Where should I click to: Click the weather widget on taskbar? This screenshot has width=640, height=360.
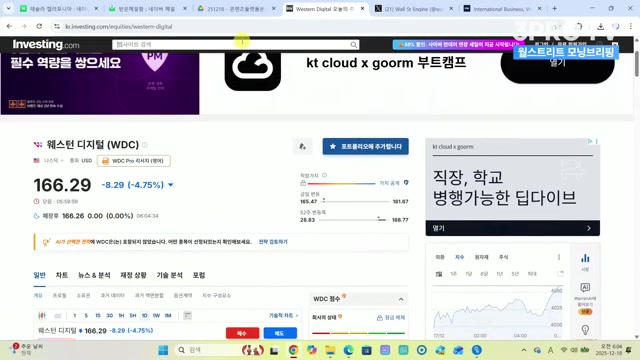coord(27,349)
